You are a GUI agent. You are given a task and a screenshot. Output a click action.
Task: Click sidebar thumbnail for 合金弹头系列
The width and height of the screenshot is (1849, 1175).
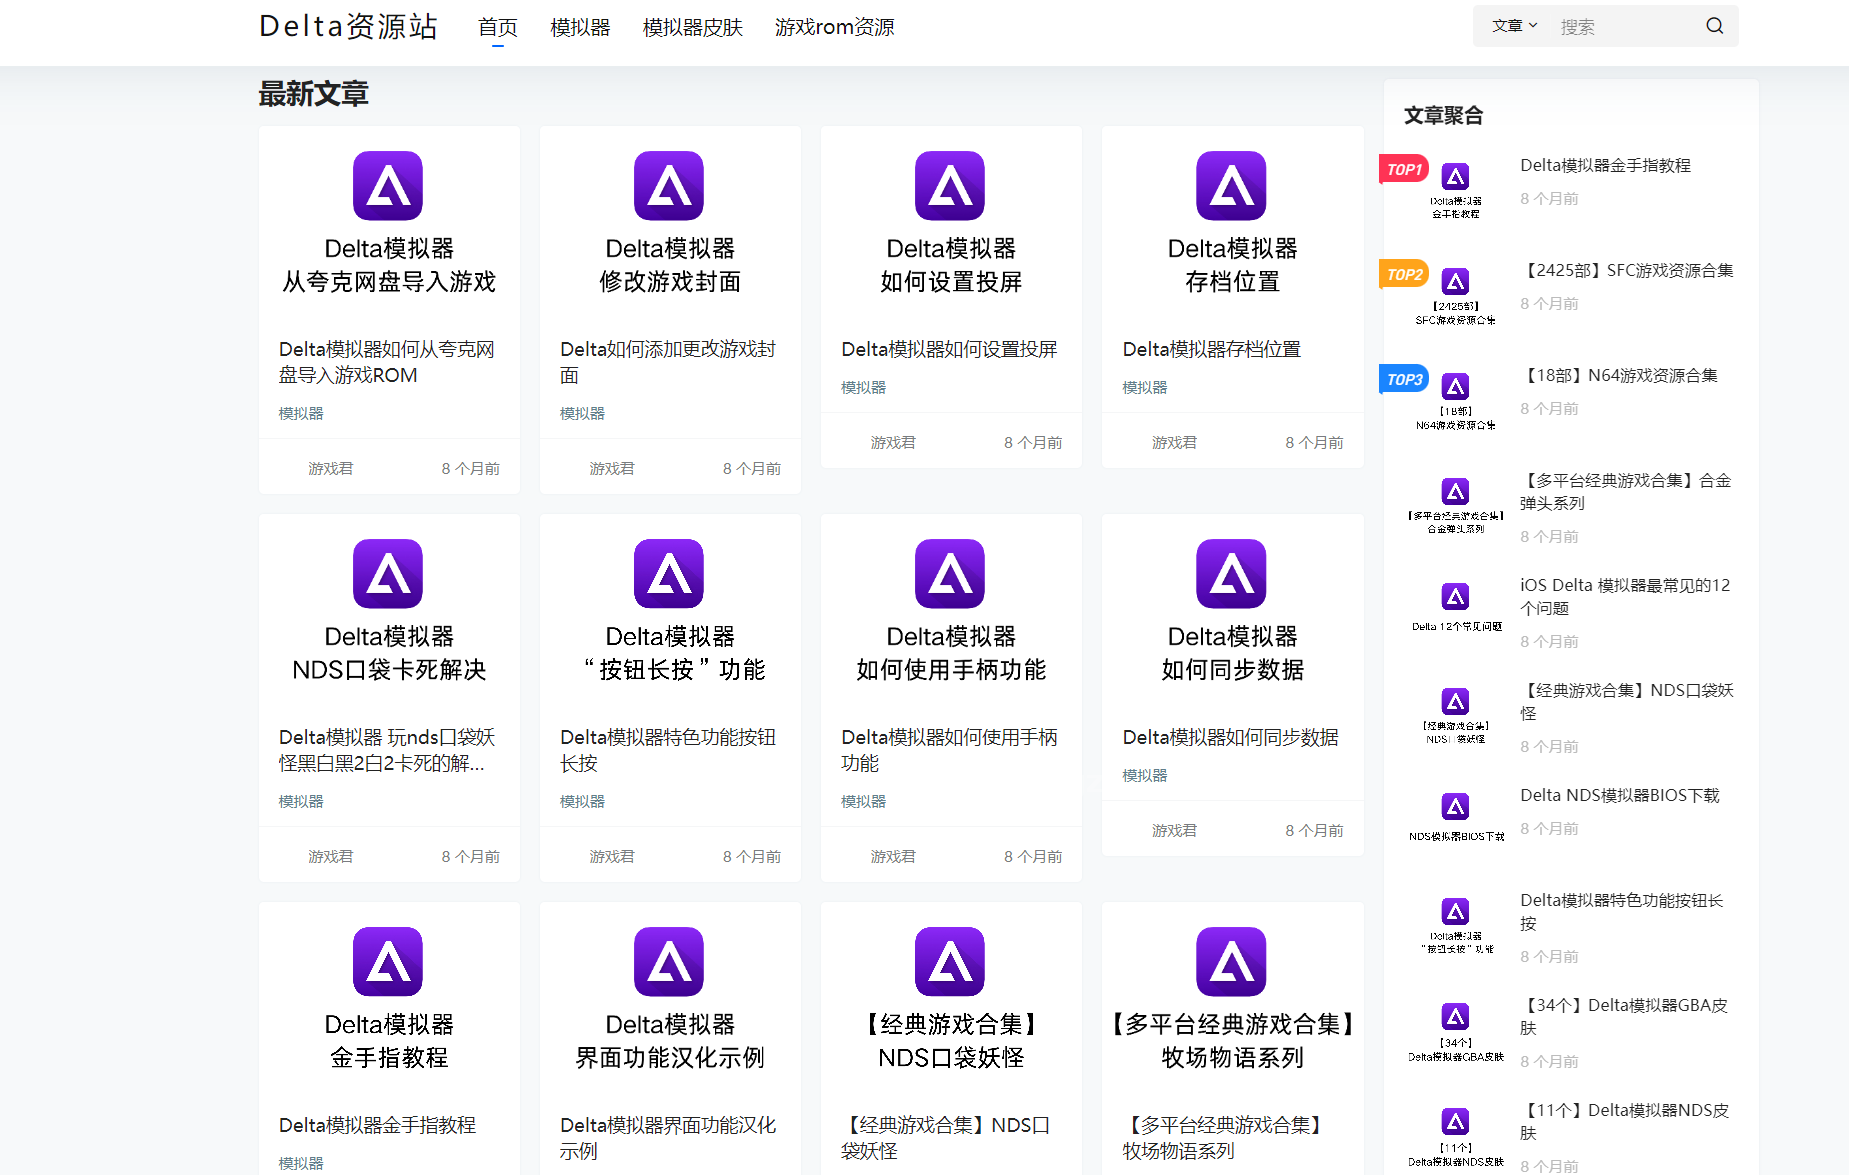1455,503
